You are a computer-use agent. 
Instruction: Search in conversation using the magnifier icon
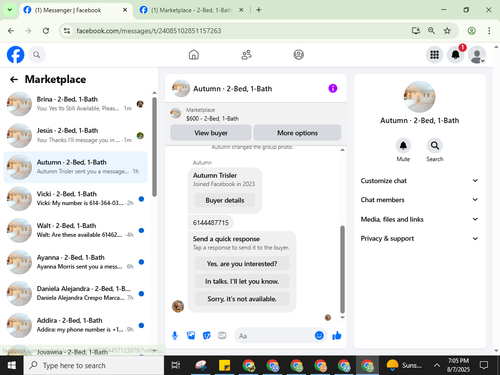[435, 146]
